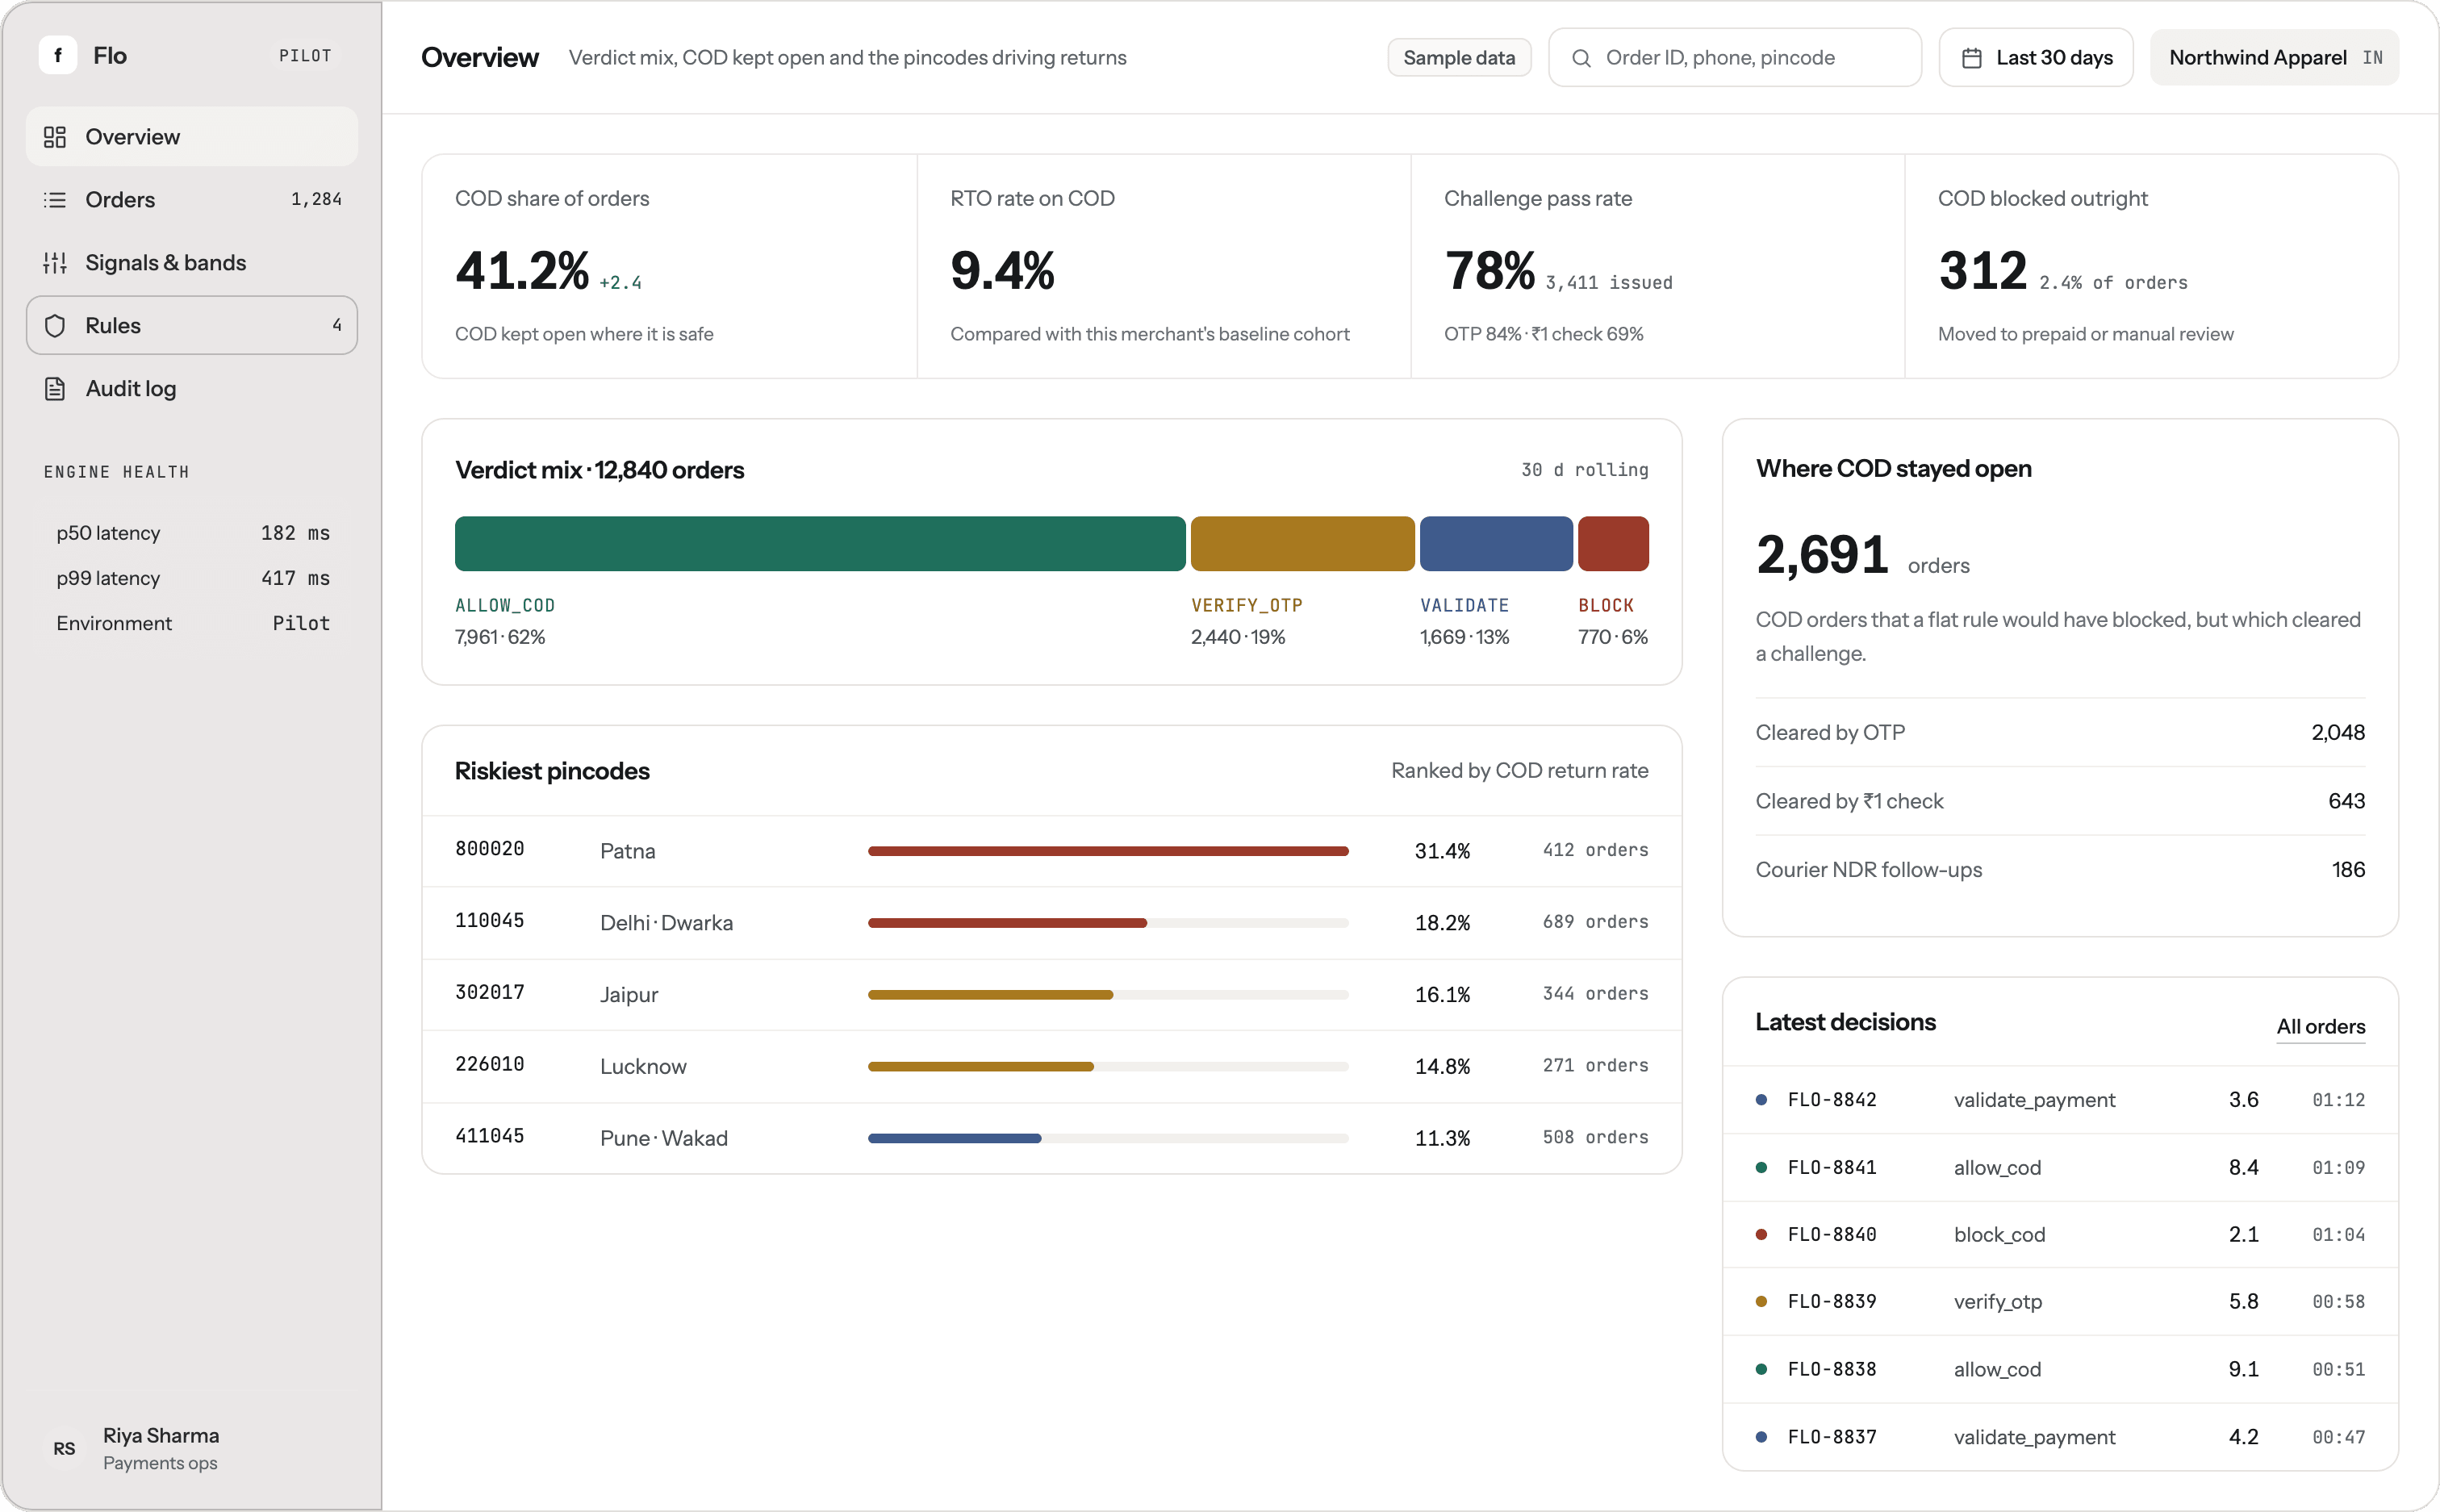Click the Cleared by ₹1 check row
Screen dimensions: 2440x1512
pyautogui.click(x=2060, y=801)
